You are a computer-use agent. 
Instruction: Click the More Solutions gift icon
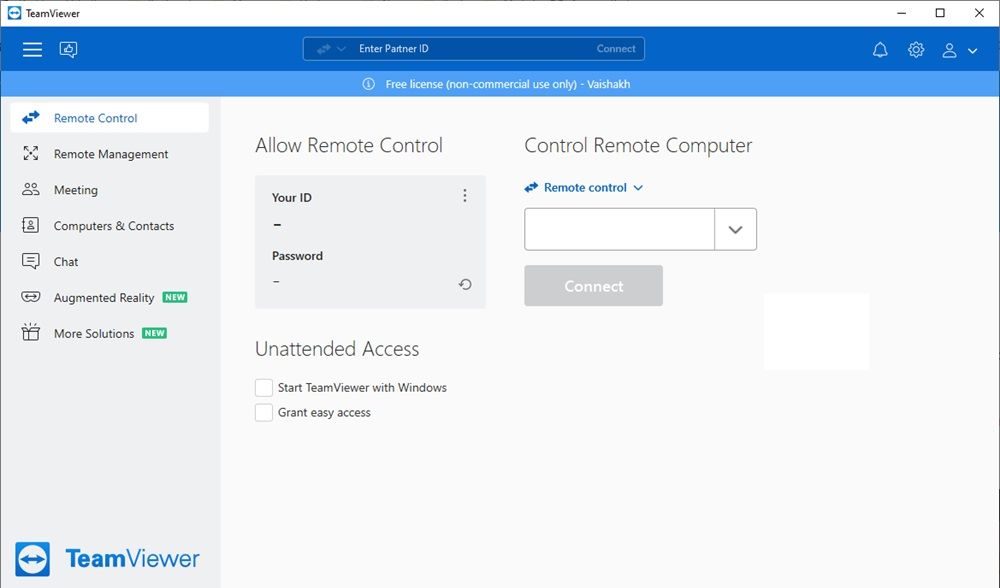tap(31, 332)
